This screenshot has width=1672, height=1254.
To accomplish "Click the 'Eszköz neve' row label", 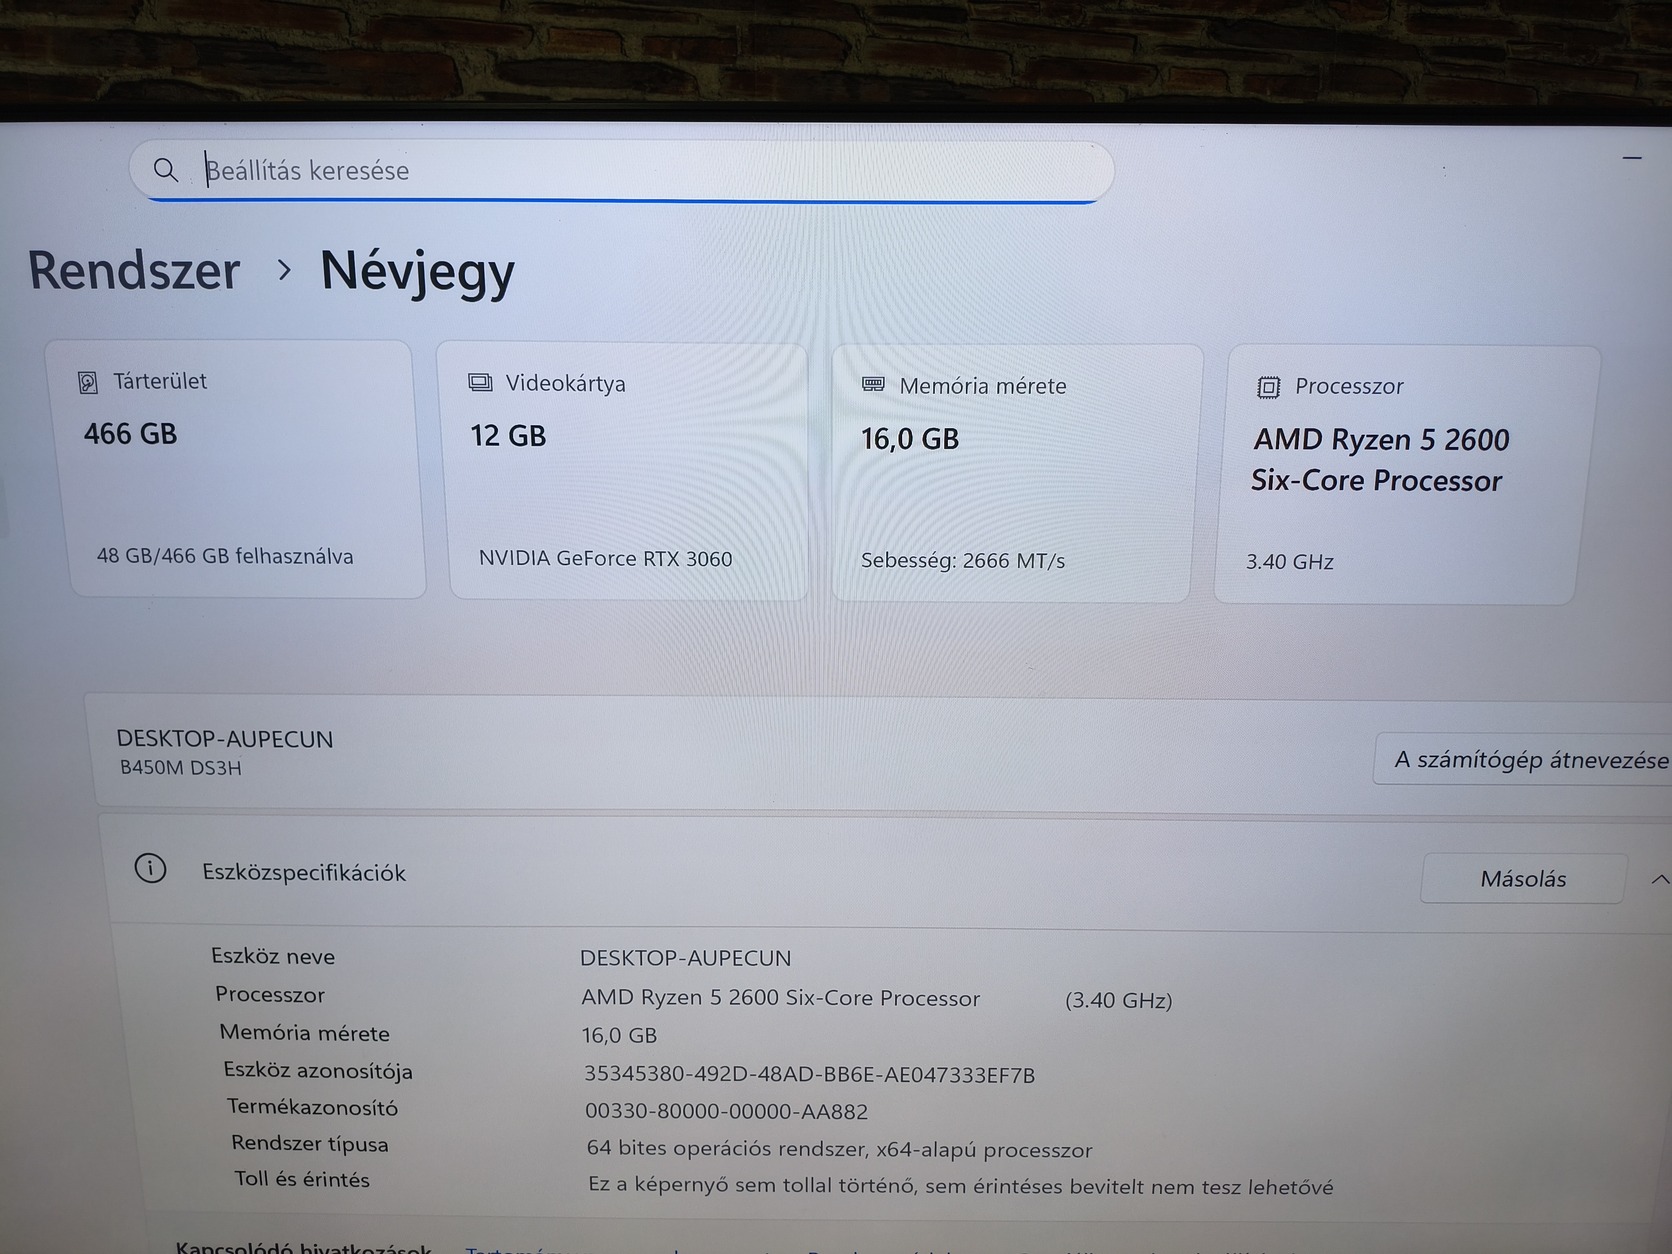I will [x=273, y=956].
